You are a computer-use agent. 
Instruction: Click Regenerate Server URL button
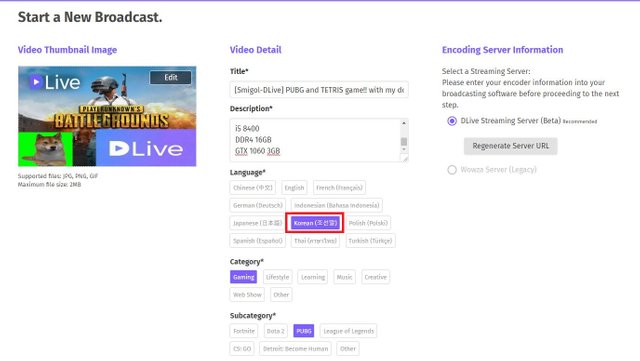click(511, 146)
